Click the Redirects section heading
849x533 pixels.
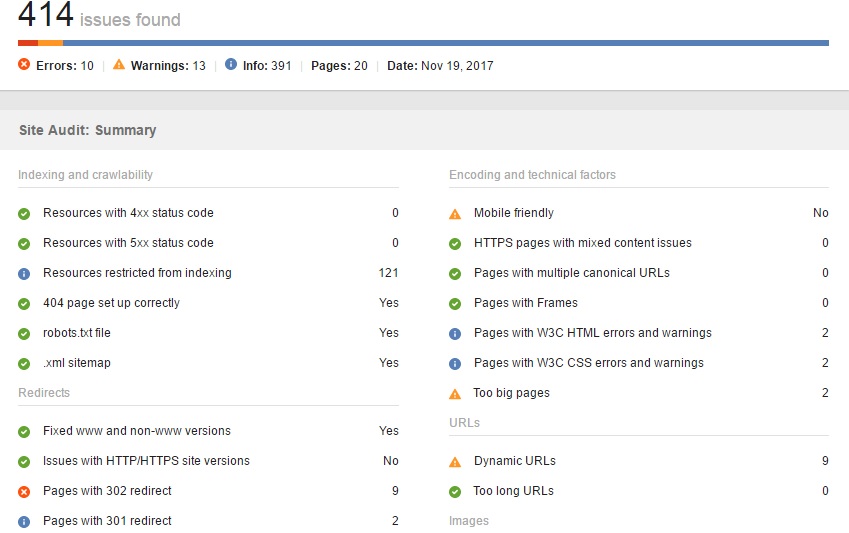click(x=44, y=392)
